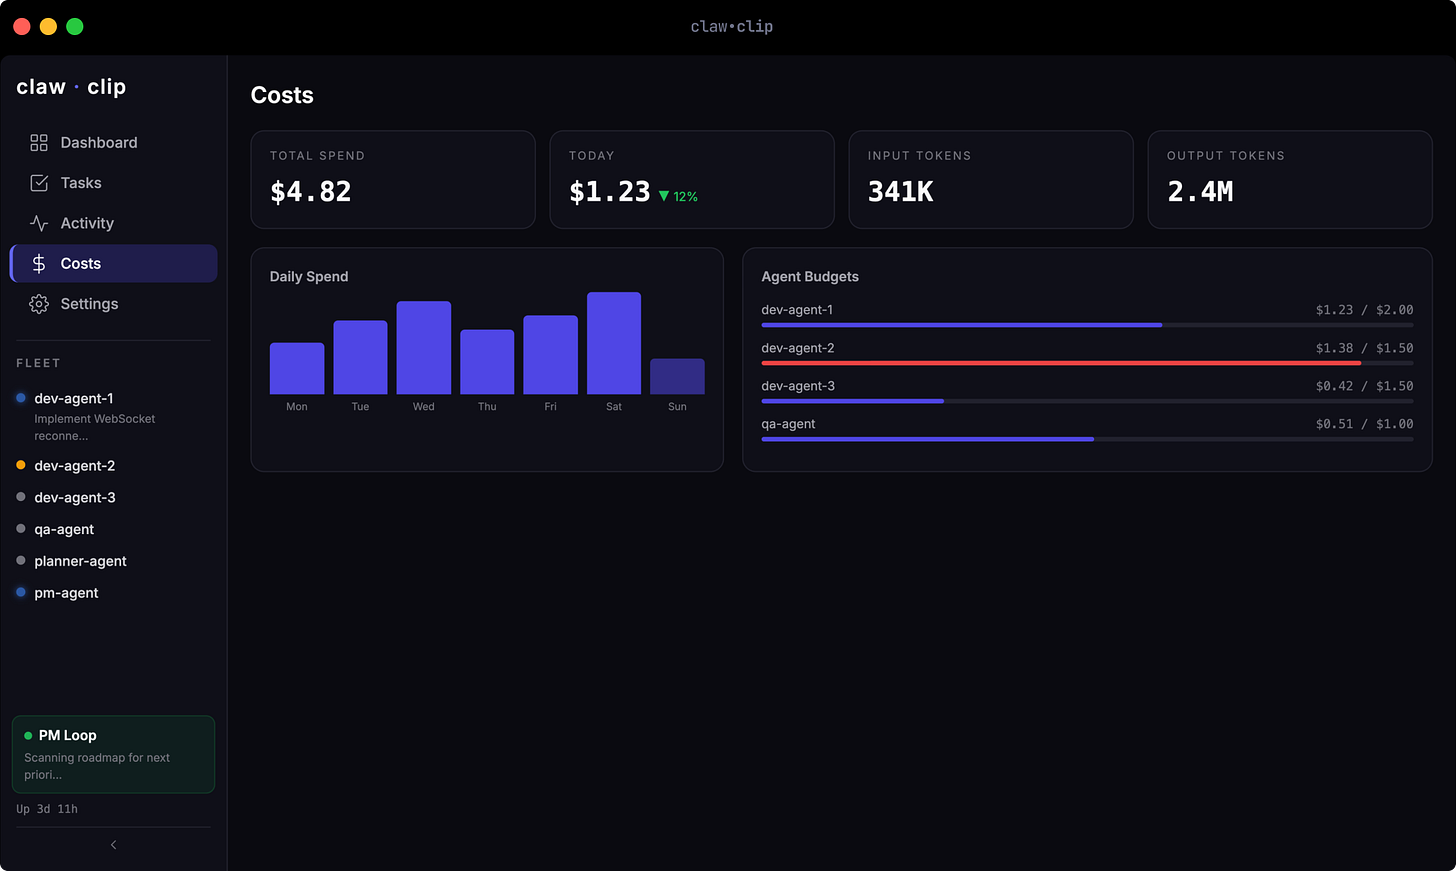The image size is (1456, 871).
Task: Click the red macOS close window button
Action: [22, 27]
